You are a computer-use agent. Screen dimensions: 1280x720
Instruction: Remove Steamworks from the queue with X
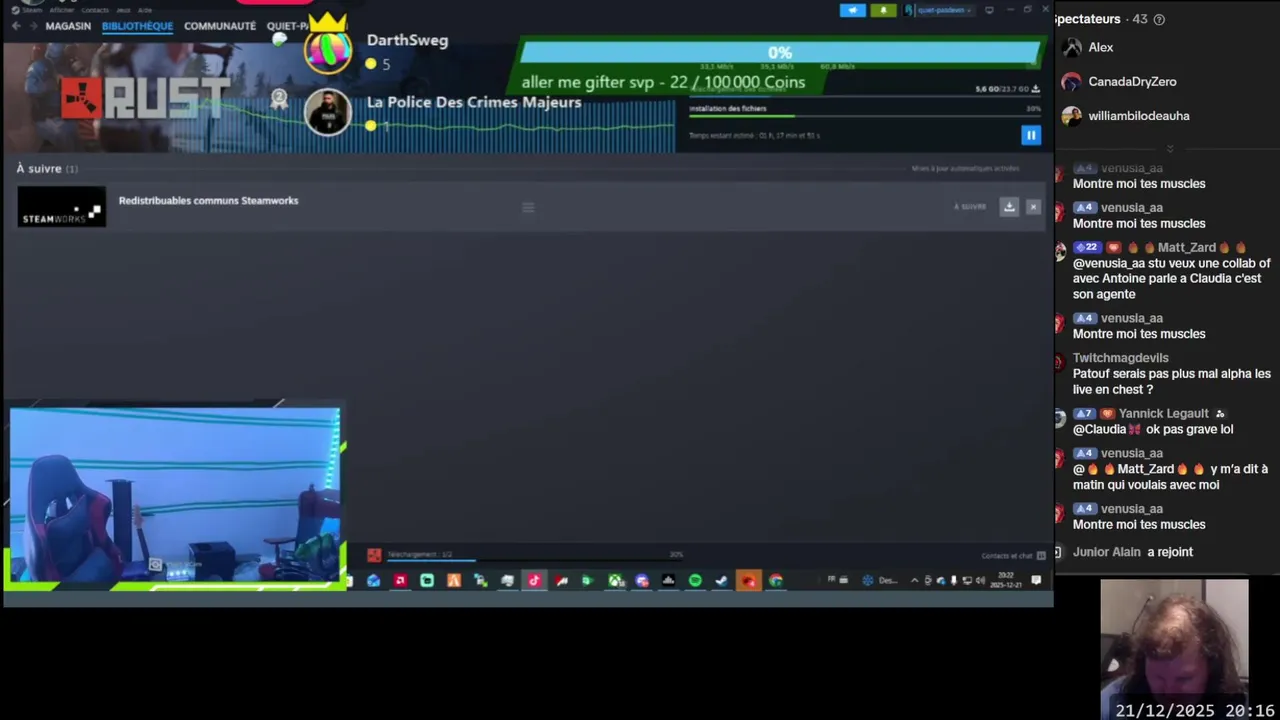[1033, 207]
